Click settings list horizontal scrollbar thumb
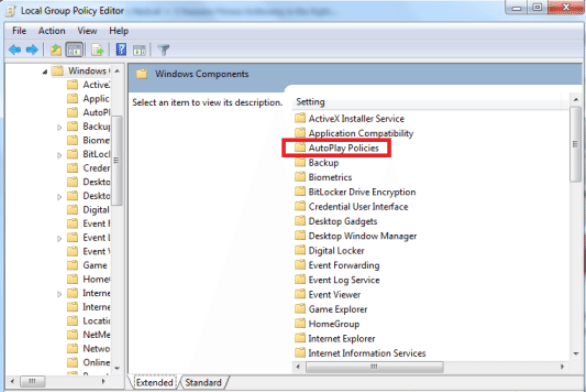Image resolution: width=586 pixels, height=392 pixels. coord(374,367)
